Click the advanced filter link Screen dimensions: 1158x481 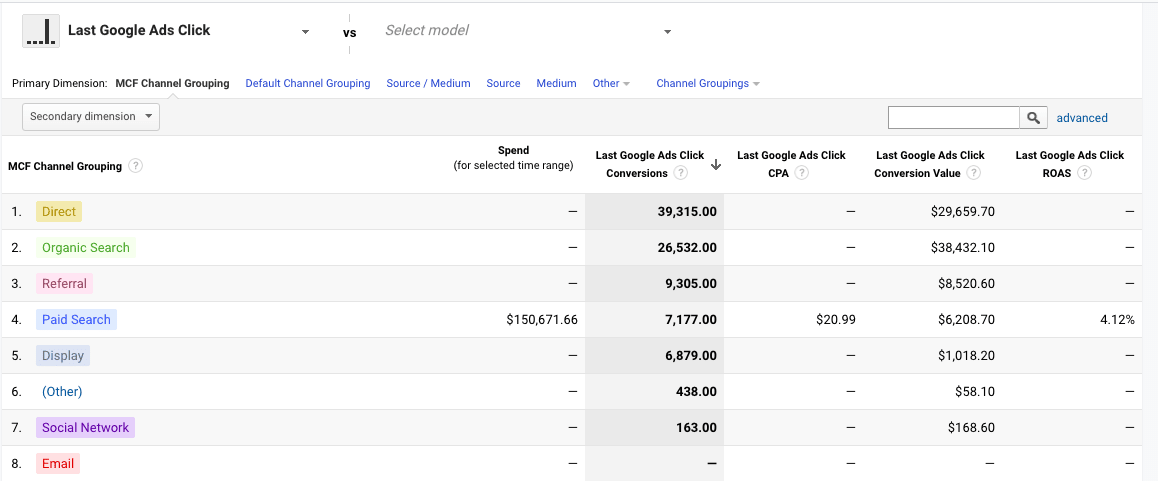(1082, 118)
